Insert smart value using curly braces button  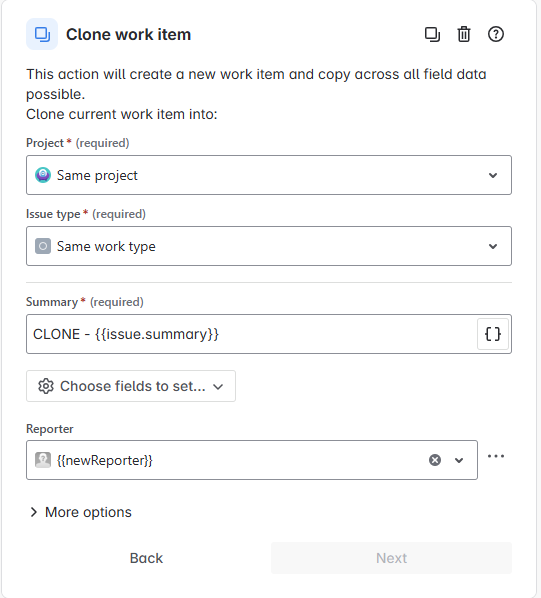coord(493,334)
